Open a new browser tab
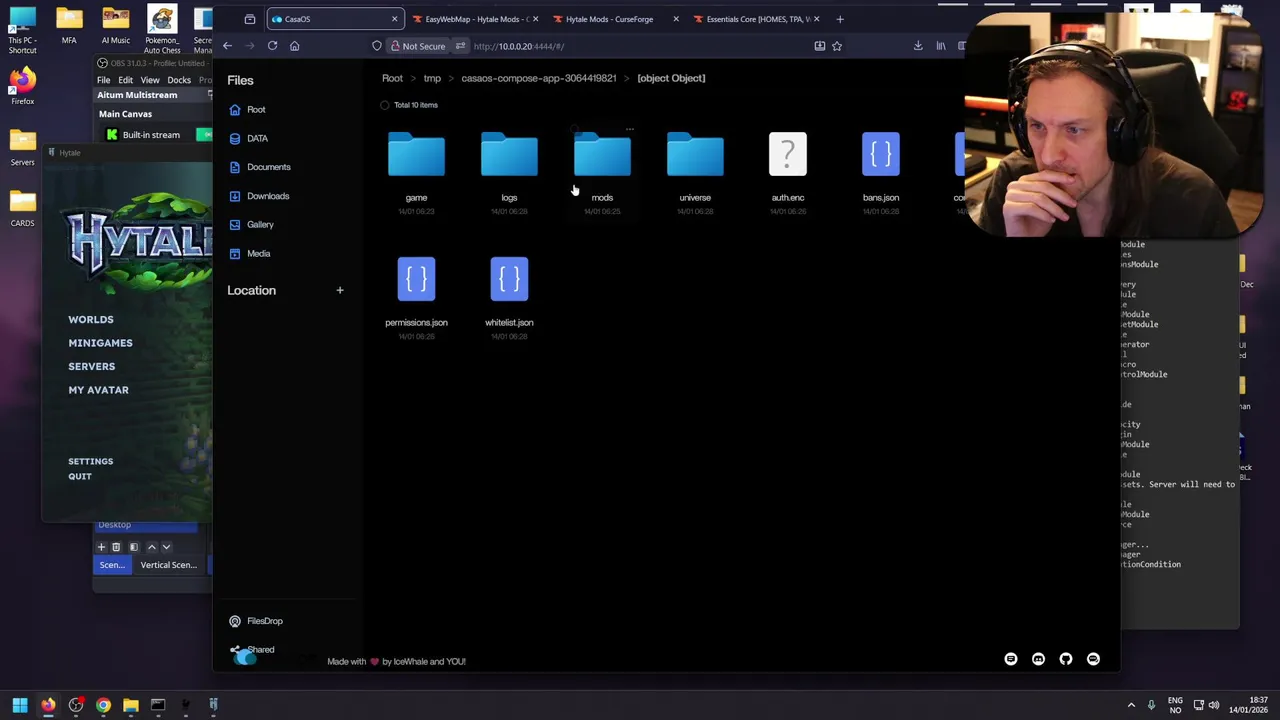This screenshot has width=1280, height=720. 840,19
